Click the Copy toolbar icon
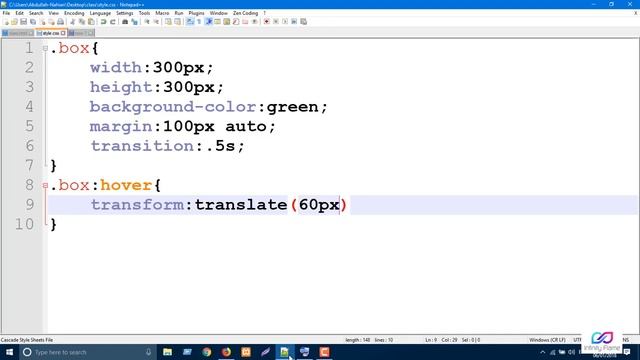This screenshot has width=640, height=360. (82, 22)
